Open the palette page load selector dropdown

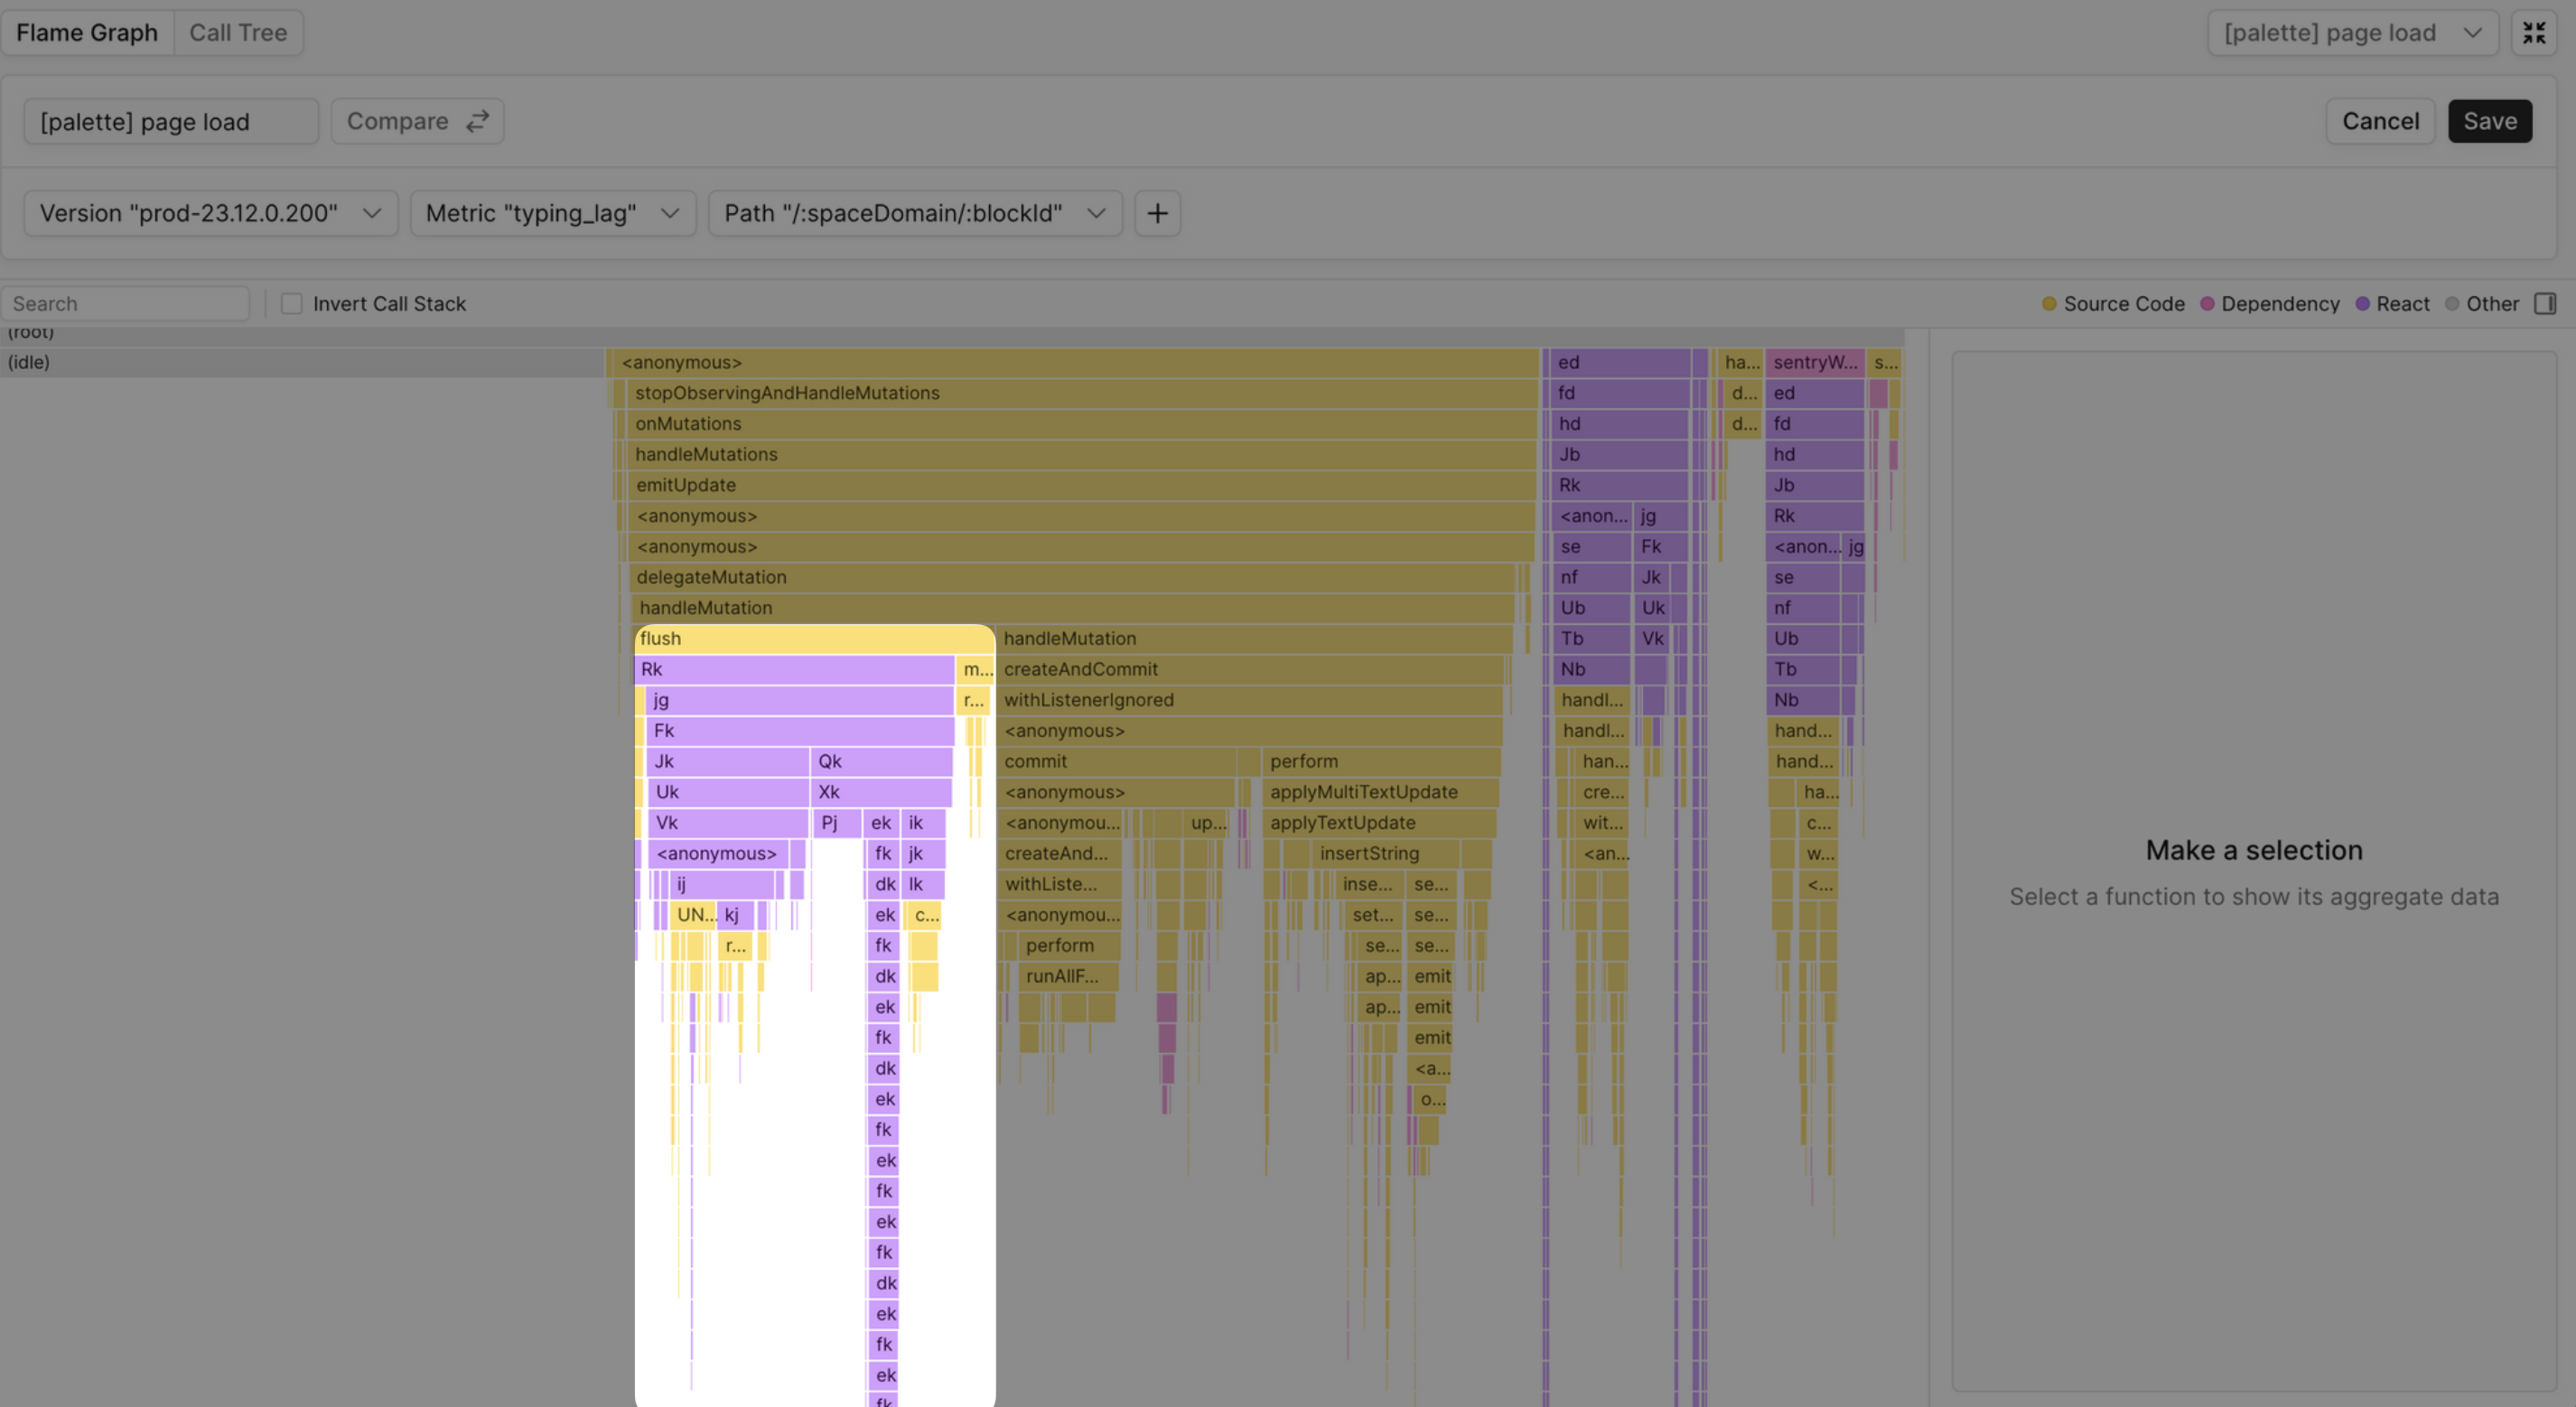2353,33
